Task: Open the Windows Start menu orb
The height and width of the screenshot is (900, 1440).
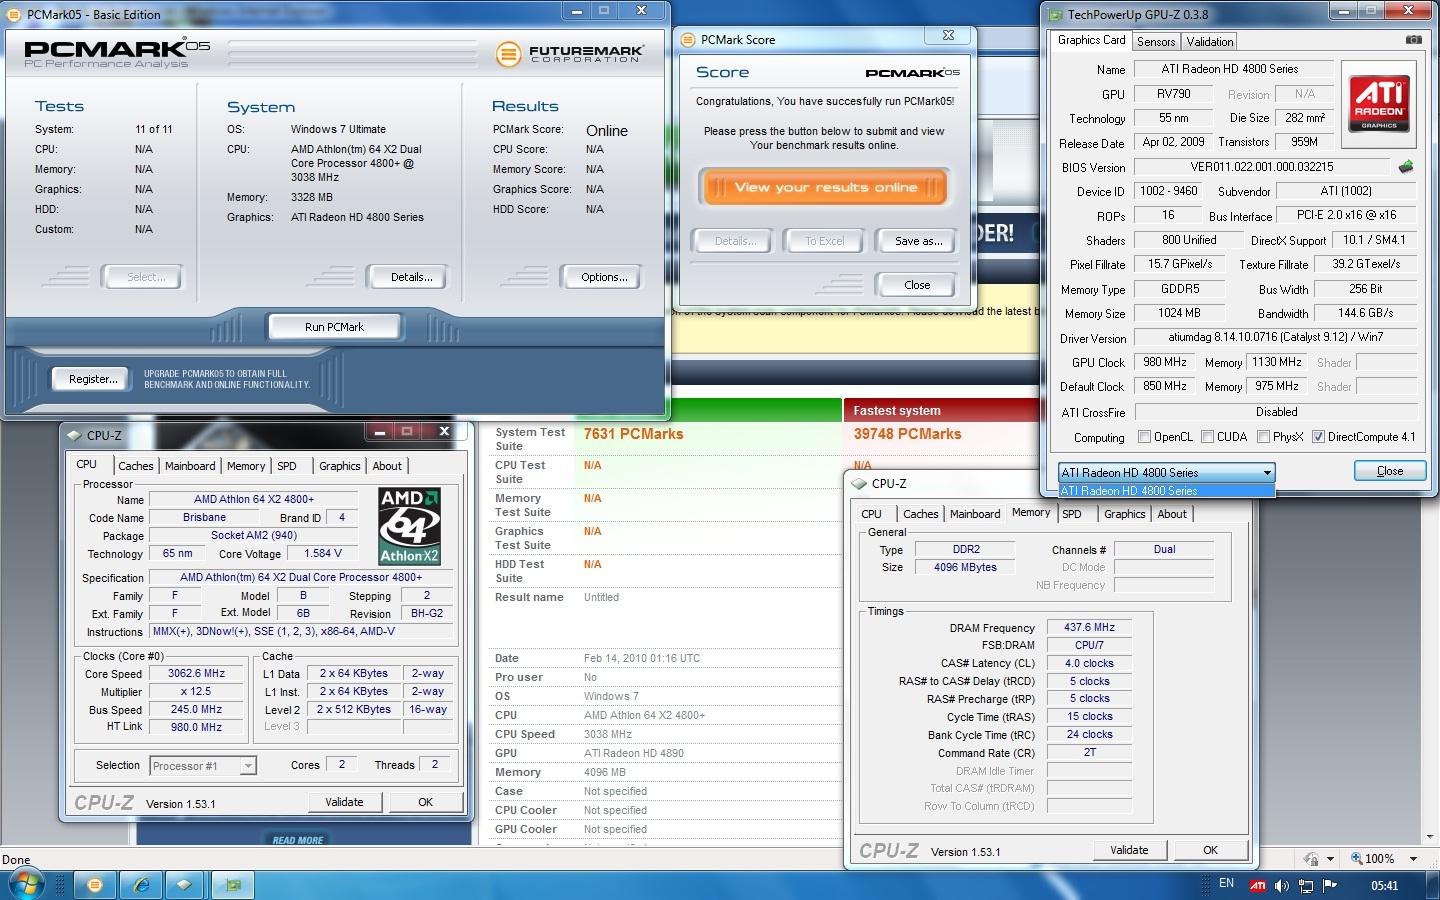Action: (25, 885)
